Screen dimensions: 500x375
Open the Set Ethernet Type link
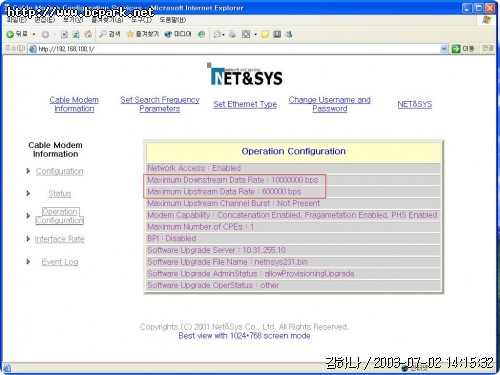pyautogui.click(x=245, y=104)
